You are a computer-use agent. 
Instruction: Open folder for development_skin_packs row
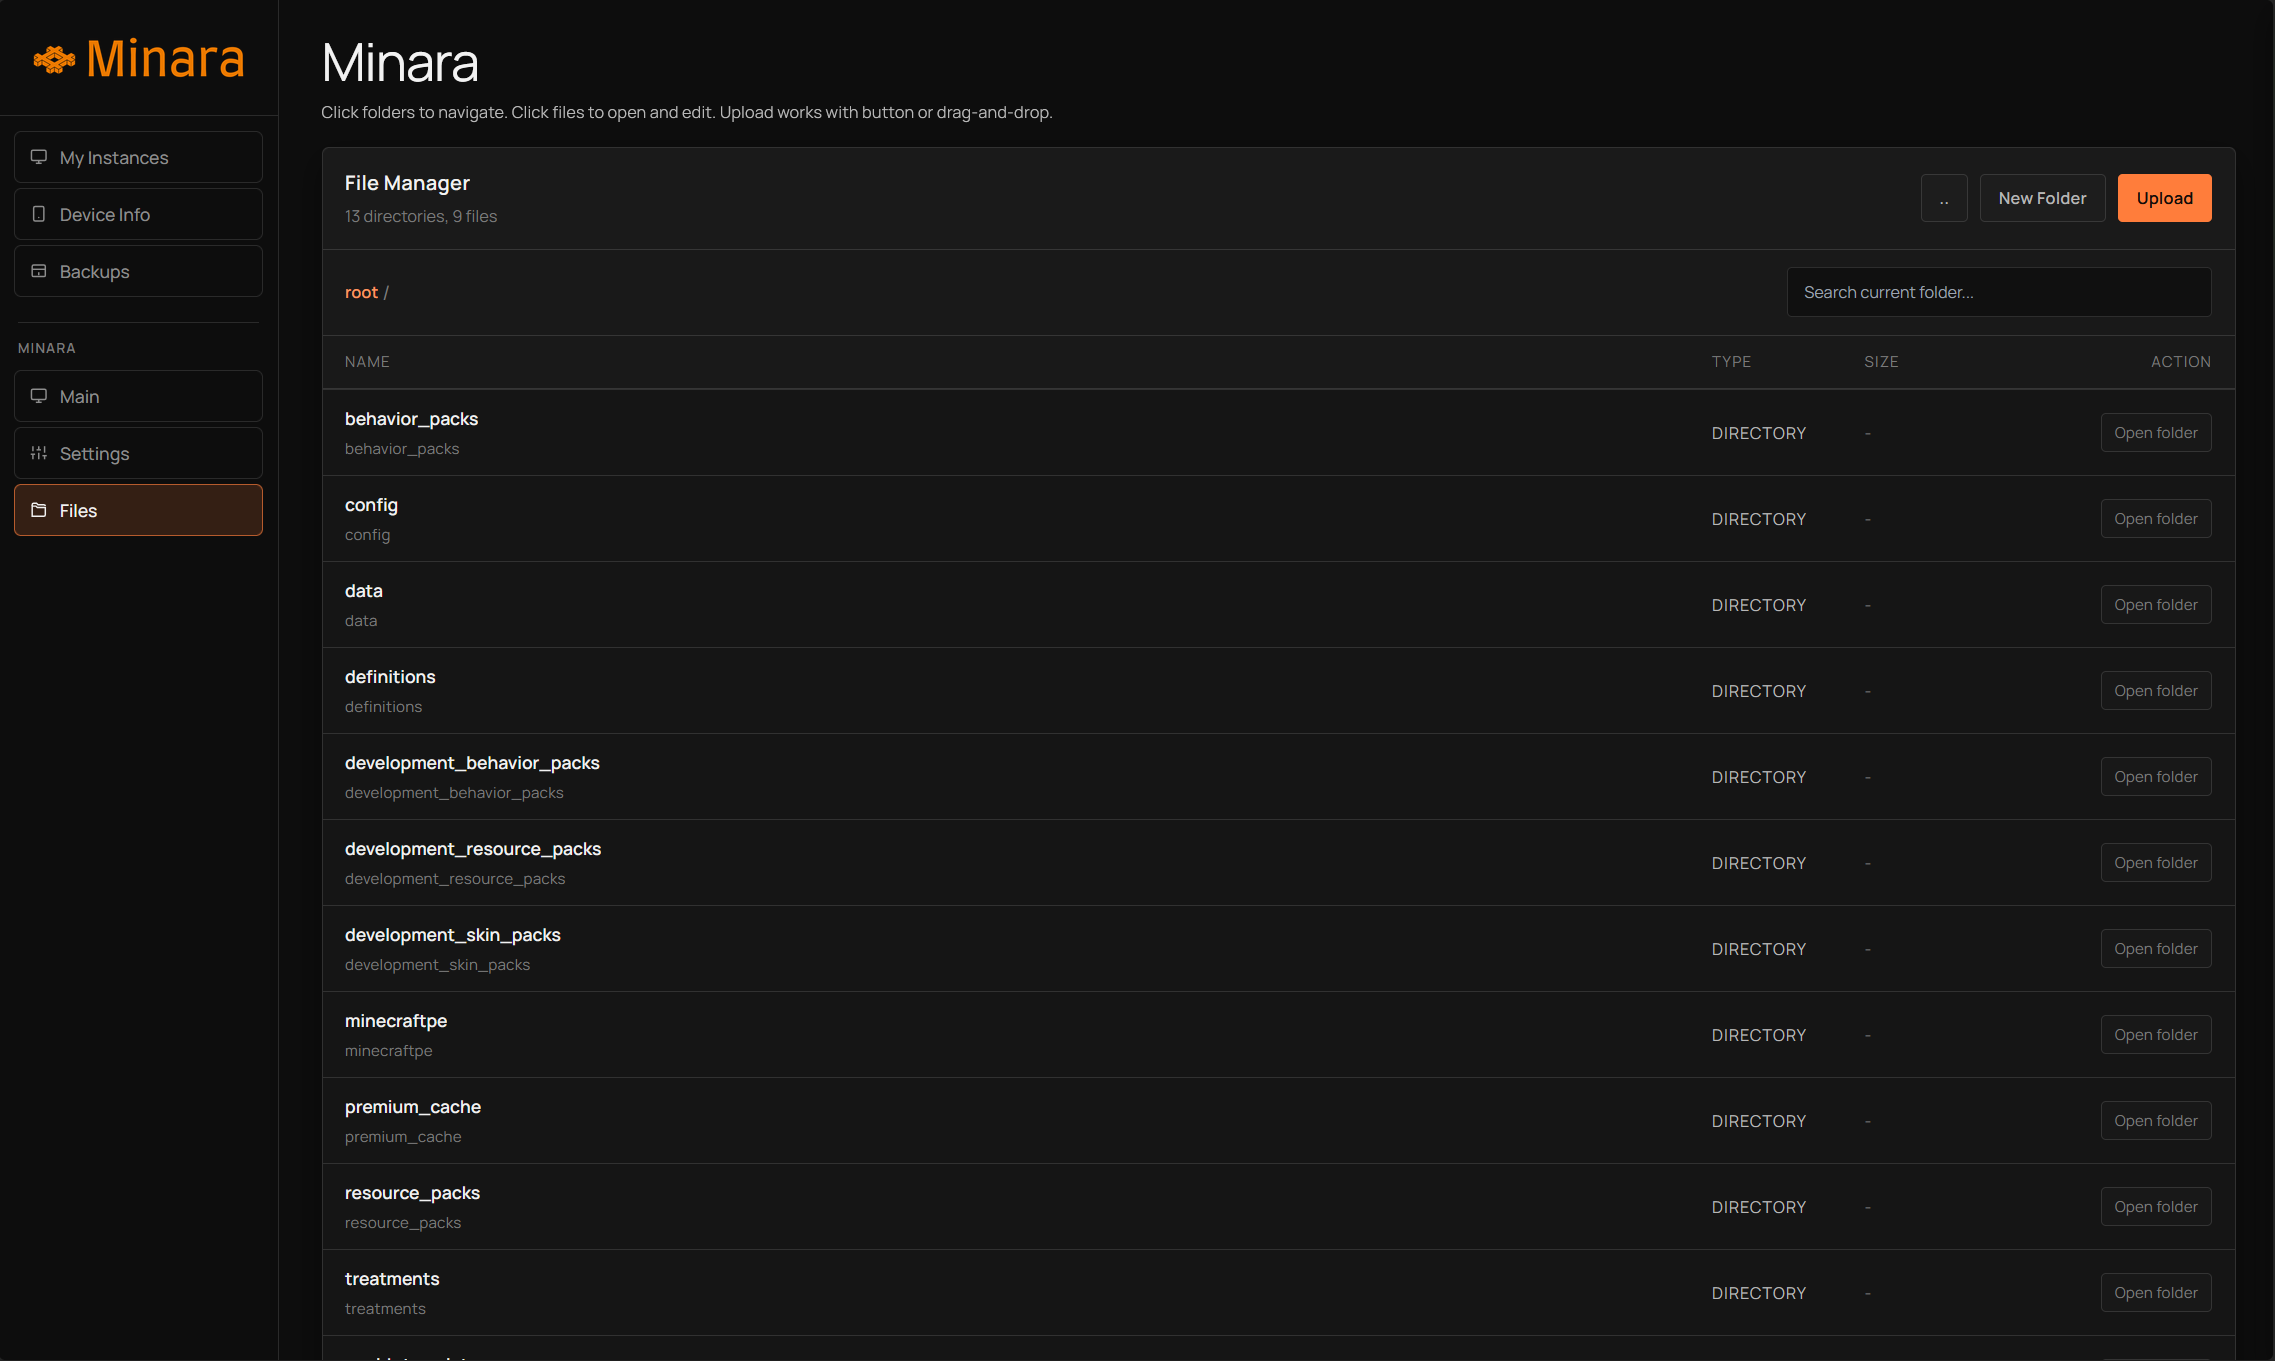tap(2156, 949)
